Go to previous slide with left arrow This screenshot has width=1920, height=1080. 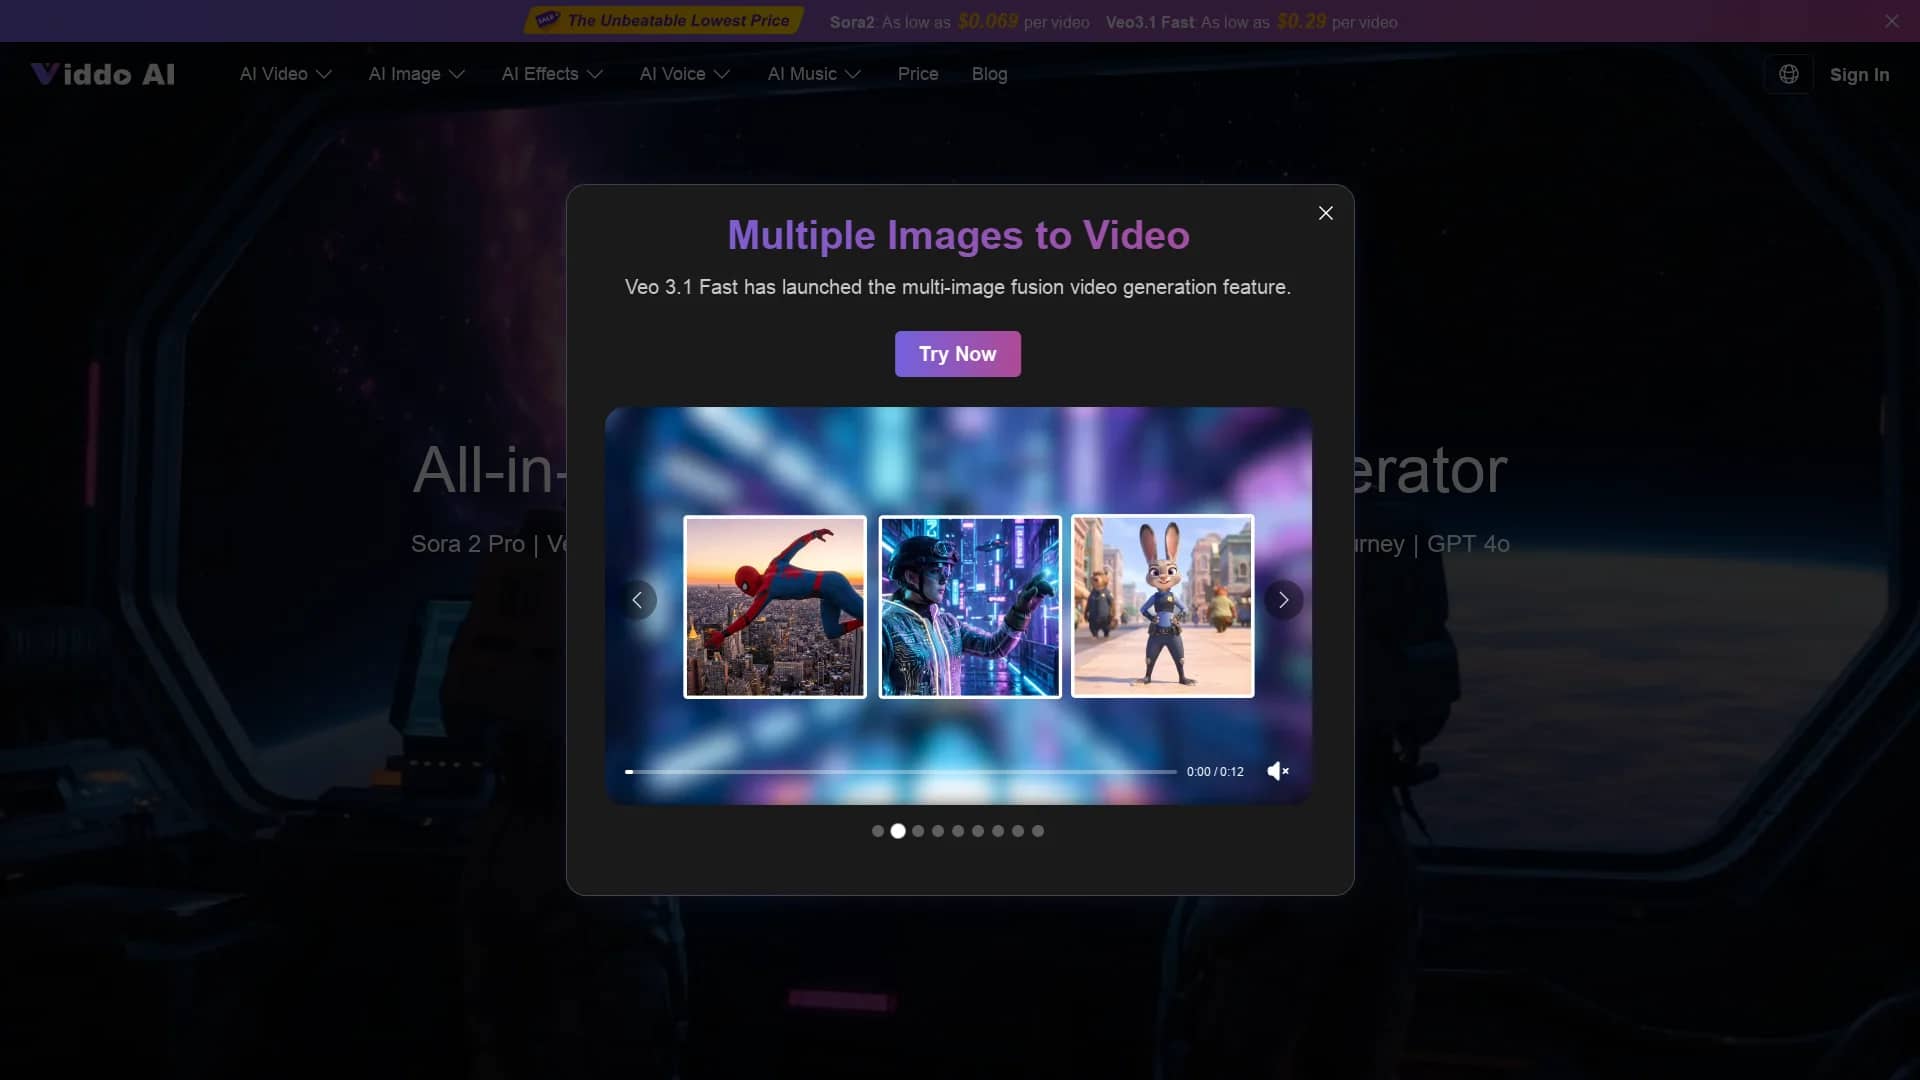coord(637,600)
